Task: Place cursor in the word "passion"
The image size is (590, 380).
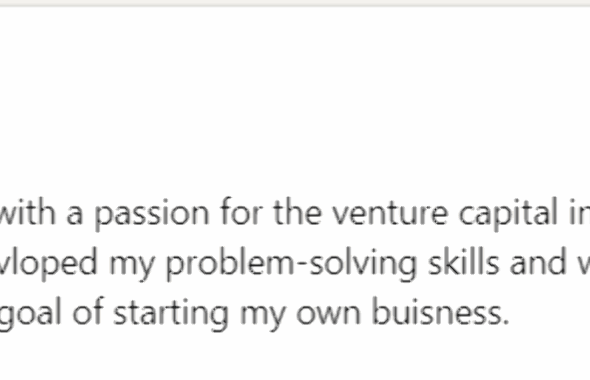Action: pos(151,214)
